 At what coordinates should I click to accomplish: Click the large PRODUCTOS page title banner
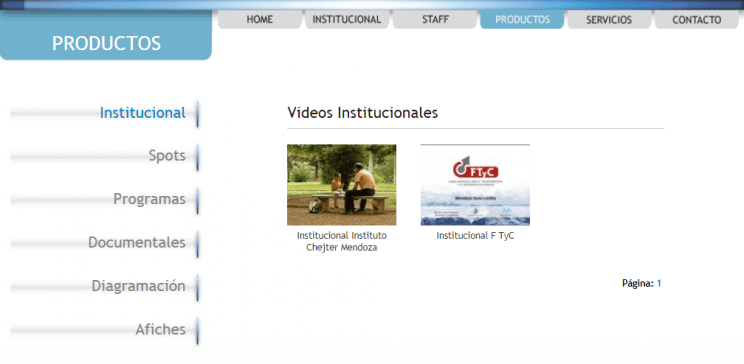click(106, 36)
